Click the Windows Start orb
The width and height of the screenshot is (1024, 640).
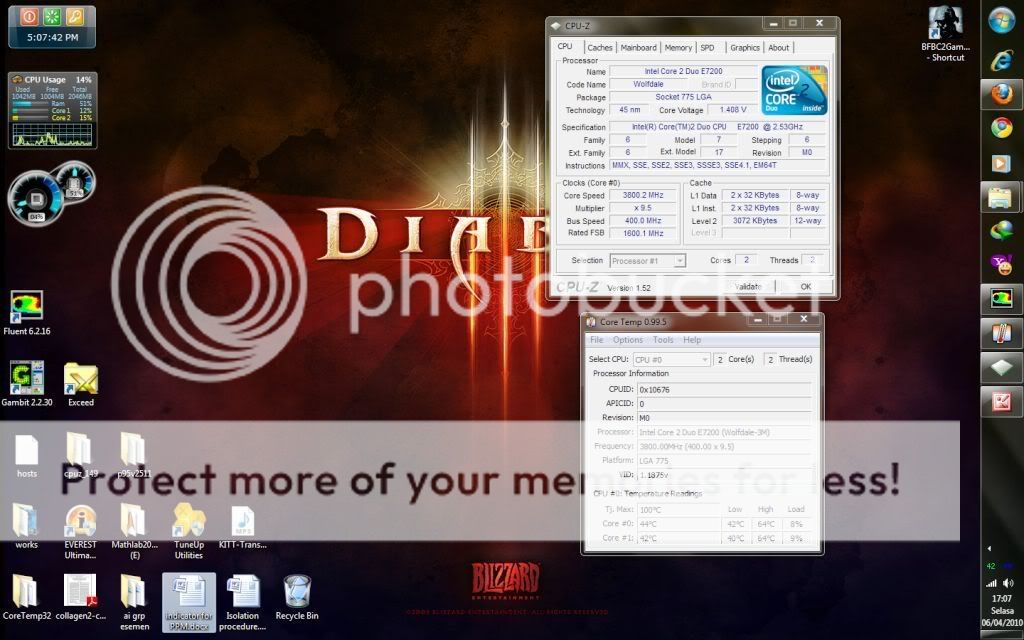[x=1002, y=20]
